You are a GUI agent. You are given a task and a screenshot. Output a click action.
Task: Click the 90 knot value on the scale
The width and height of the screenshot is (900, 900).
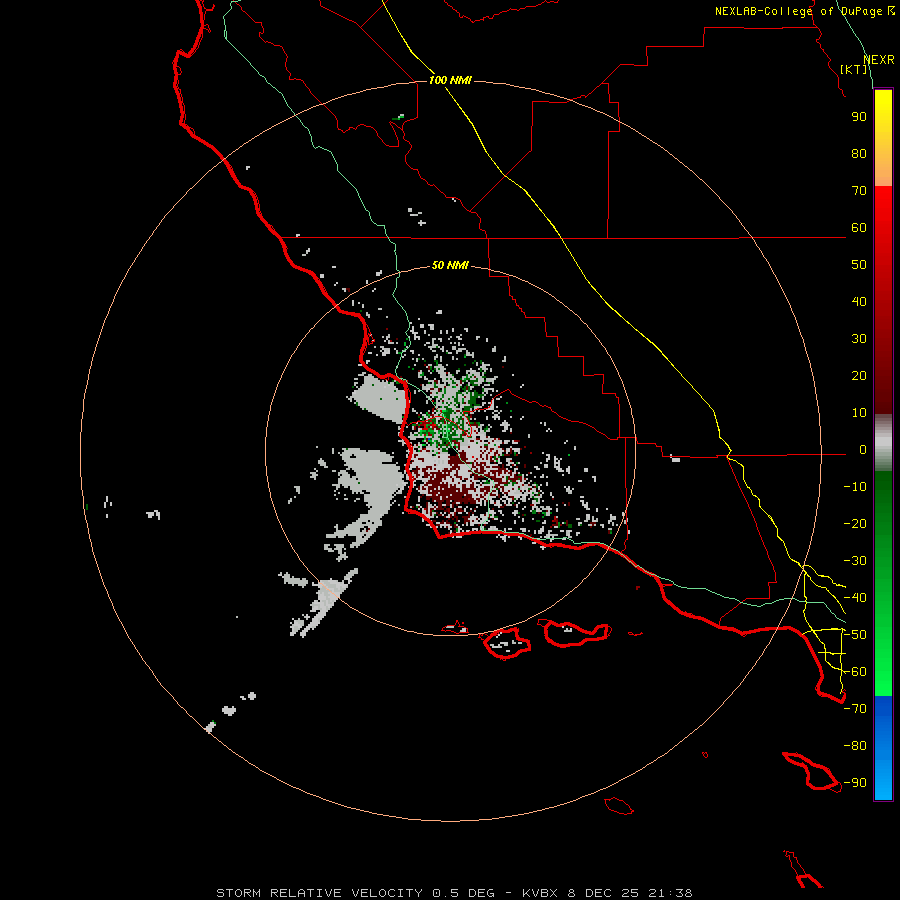(x=859, y=117)
